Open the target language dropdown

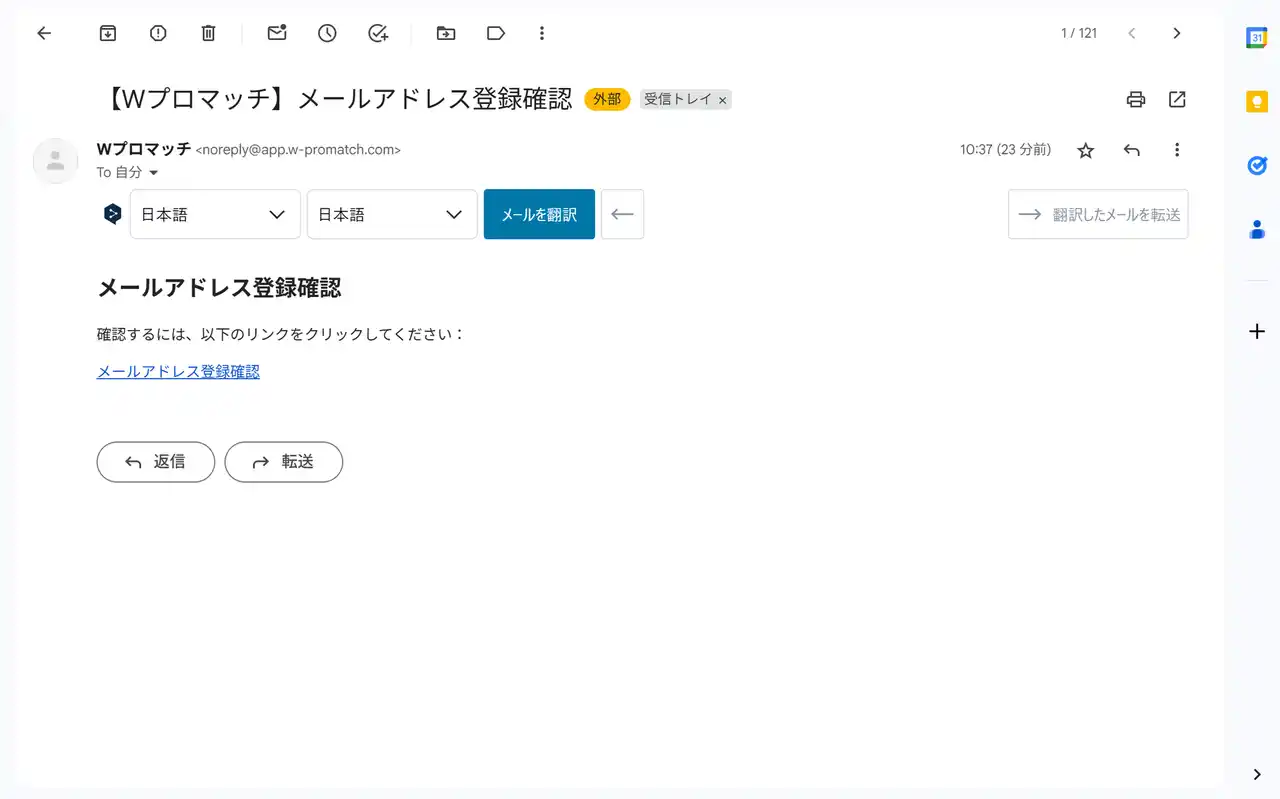point(391,214)
